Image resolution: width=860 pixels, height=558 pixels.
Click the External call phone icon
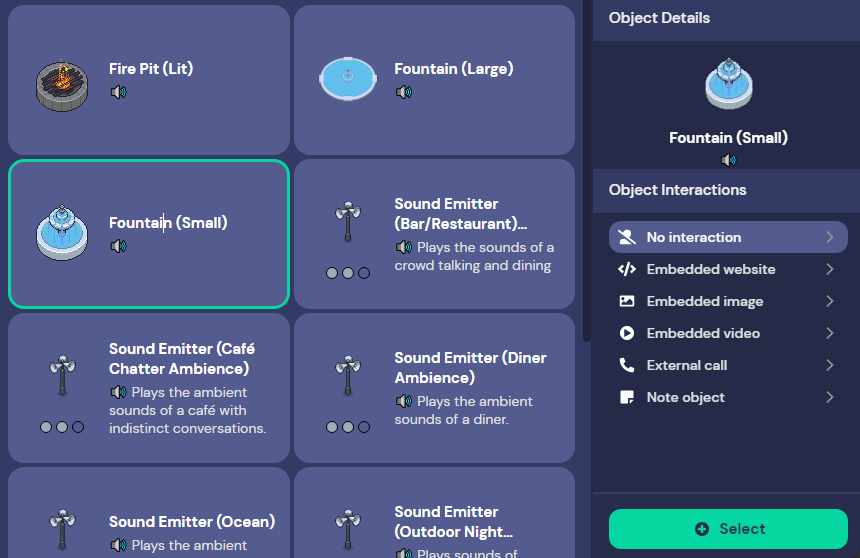tap(627, 365)
